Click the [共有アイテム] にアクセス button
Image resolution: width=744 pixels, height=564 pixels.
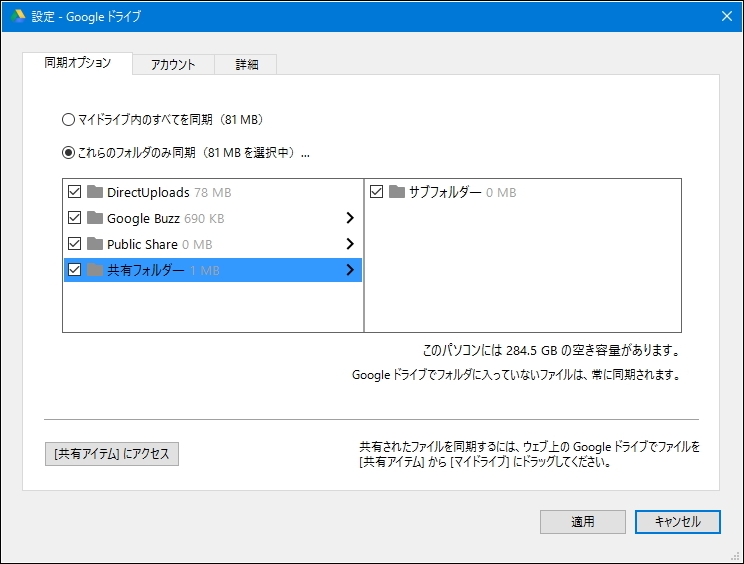[x=112, y=454]
